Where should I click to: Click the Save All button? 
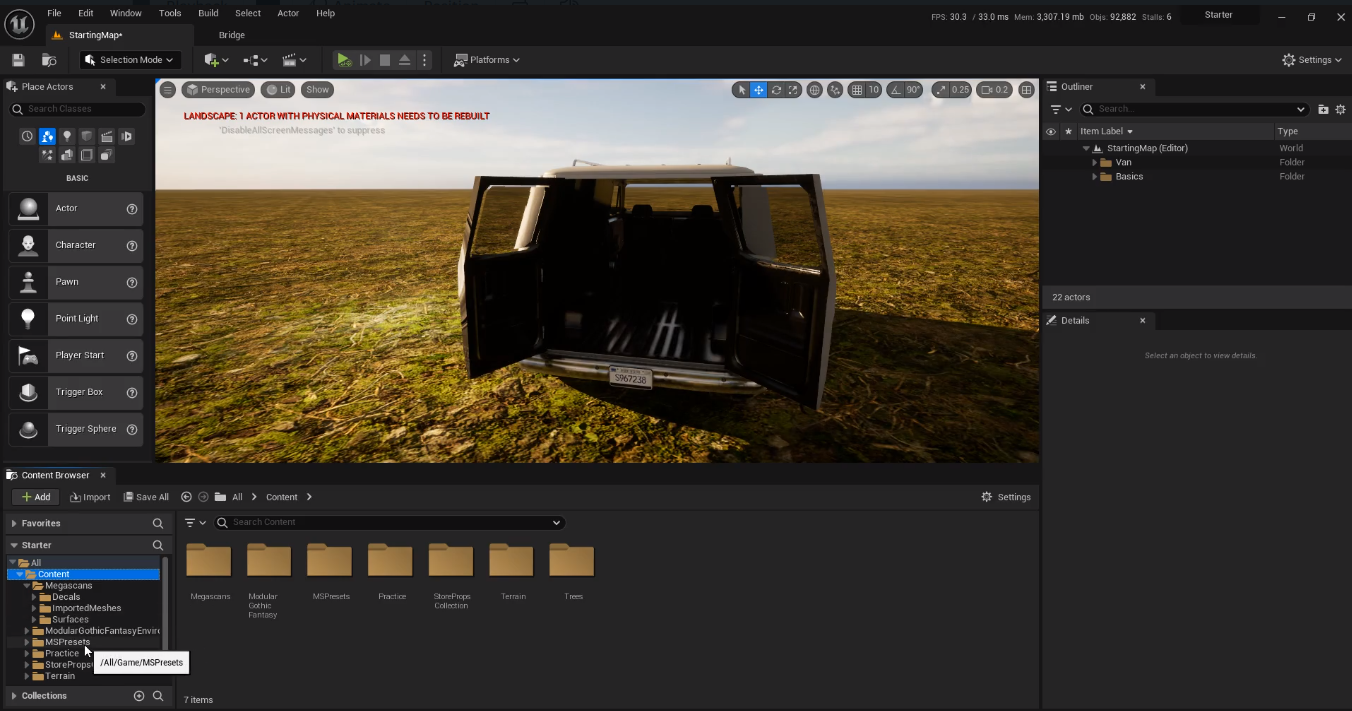coord(146,496)
